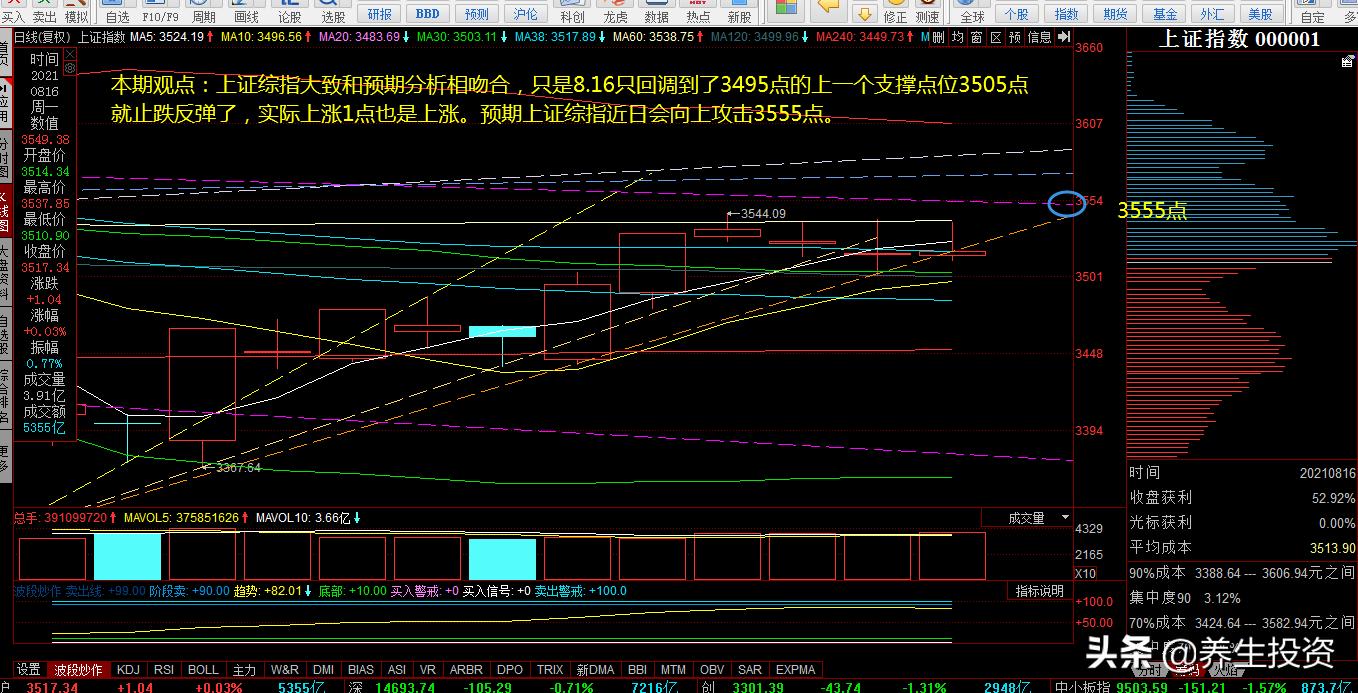Open the 全球 global markets tool
The image size is (1358, 693).
point(971,12)
